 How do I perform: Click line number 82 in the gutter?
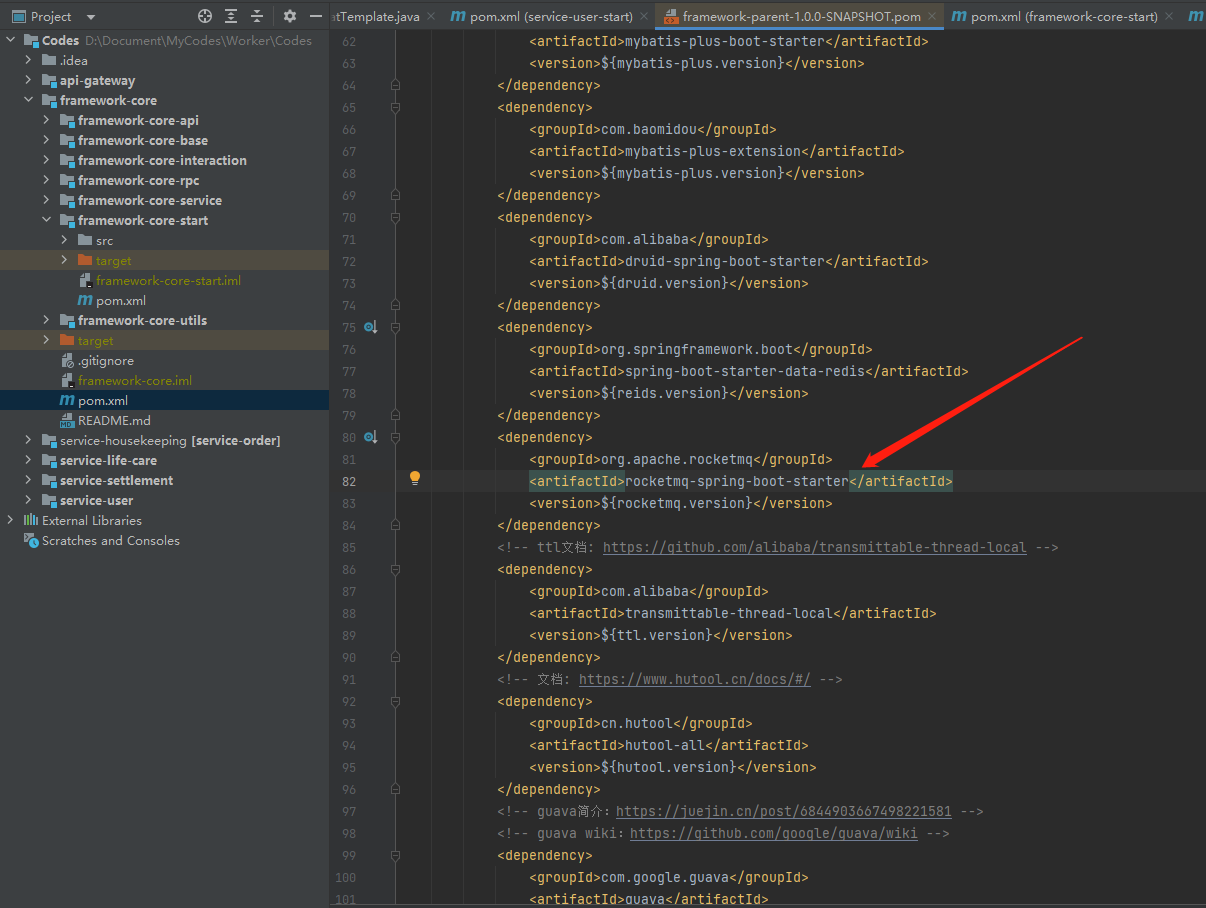click(348, 481)
